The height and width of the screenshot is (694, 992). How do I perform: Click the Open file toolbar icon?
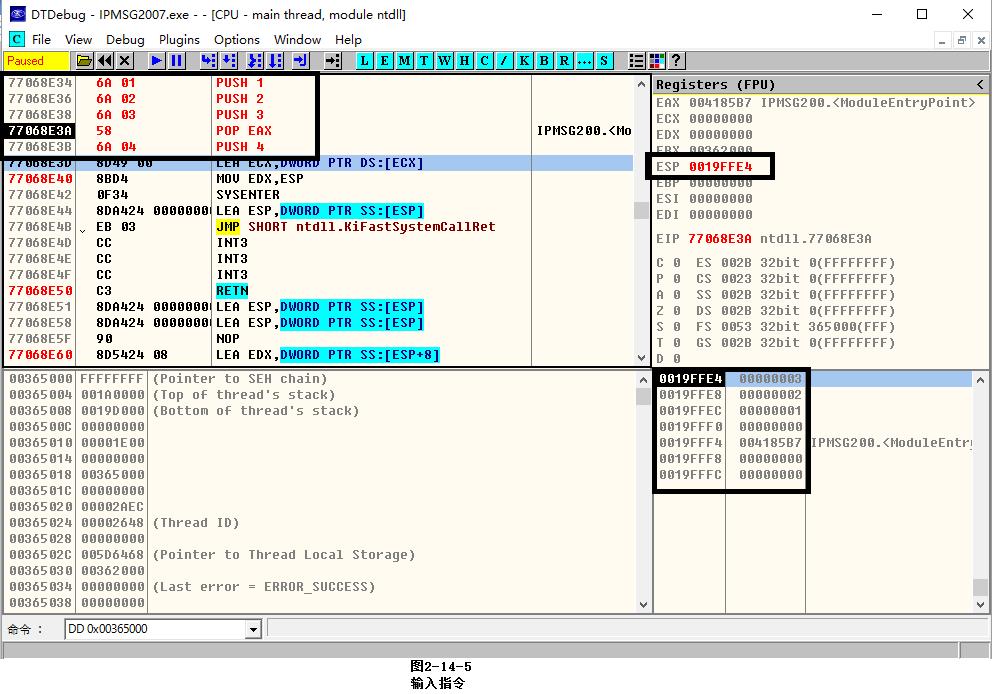point(85,61)
